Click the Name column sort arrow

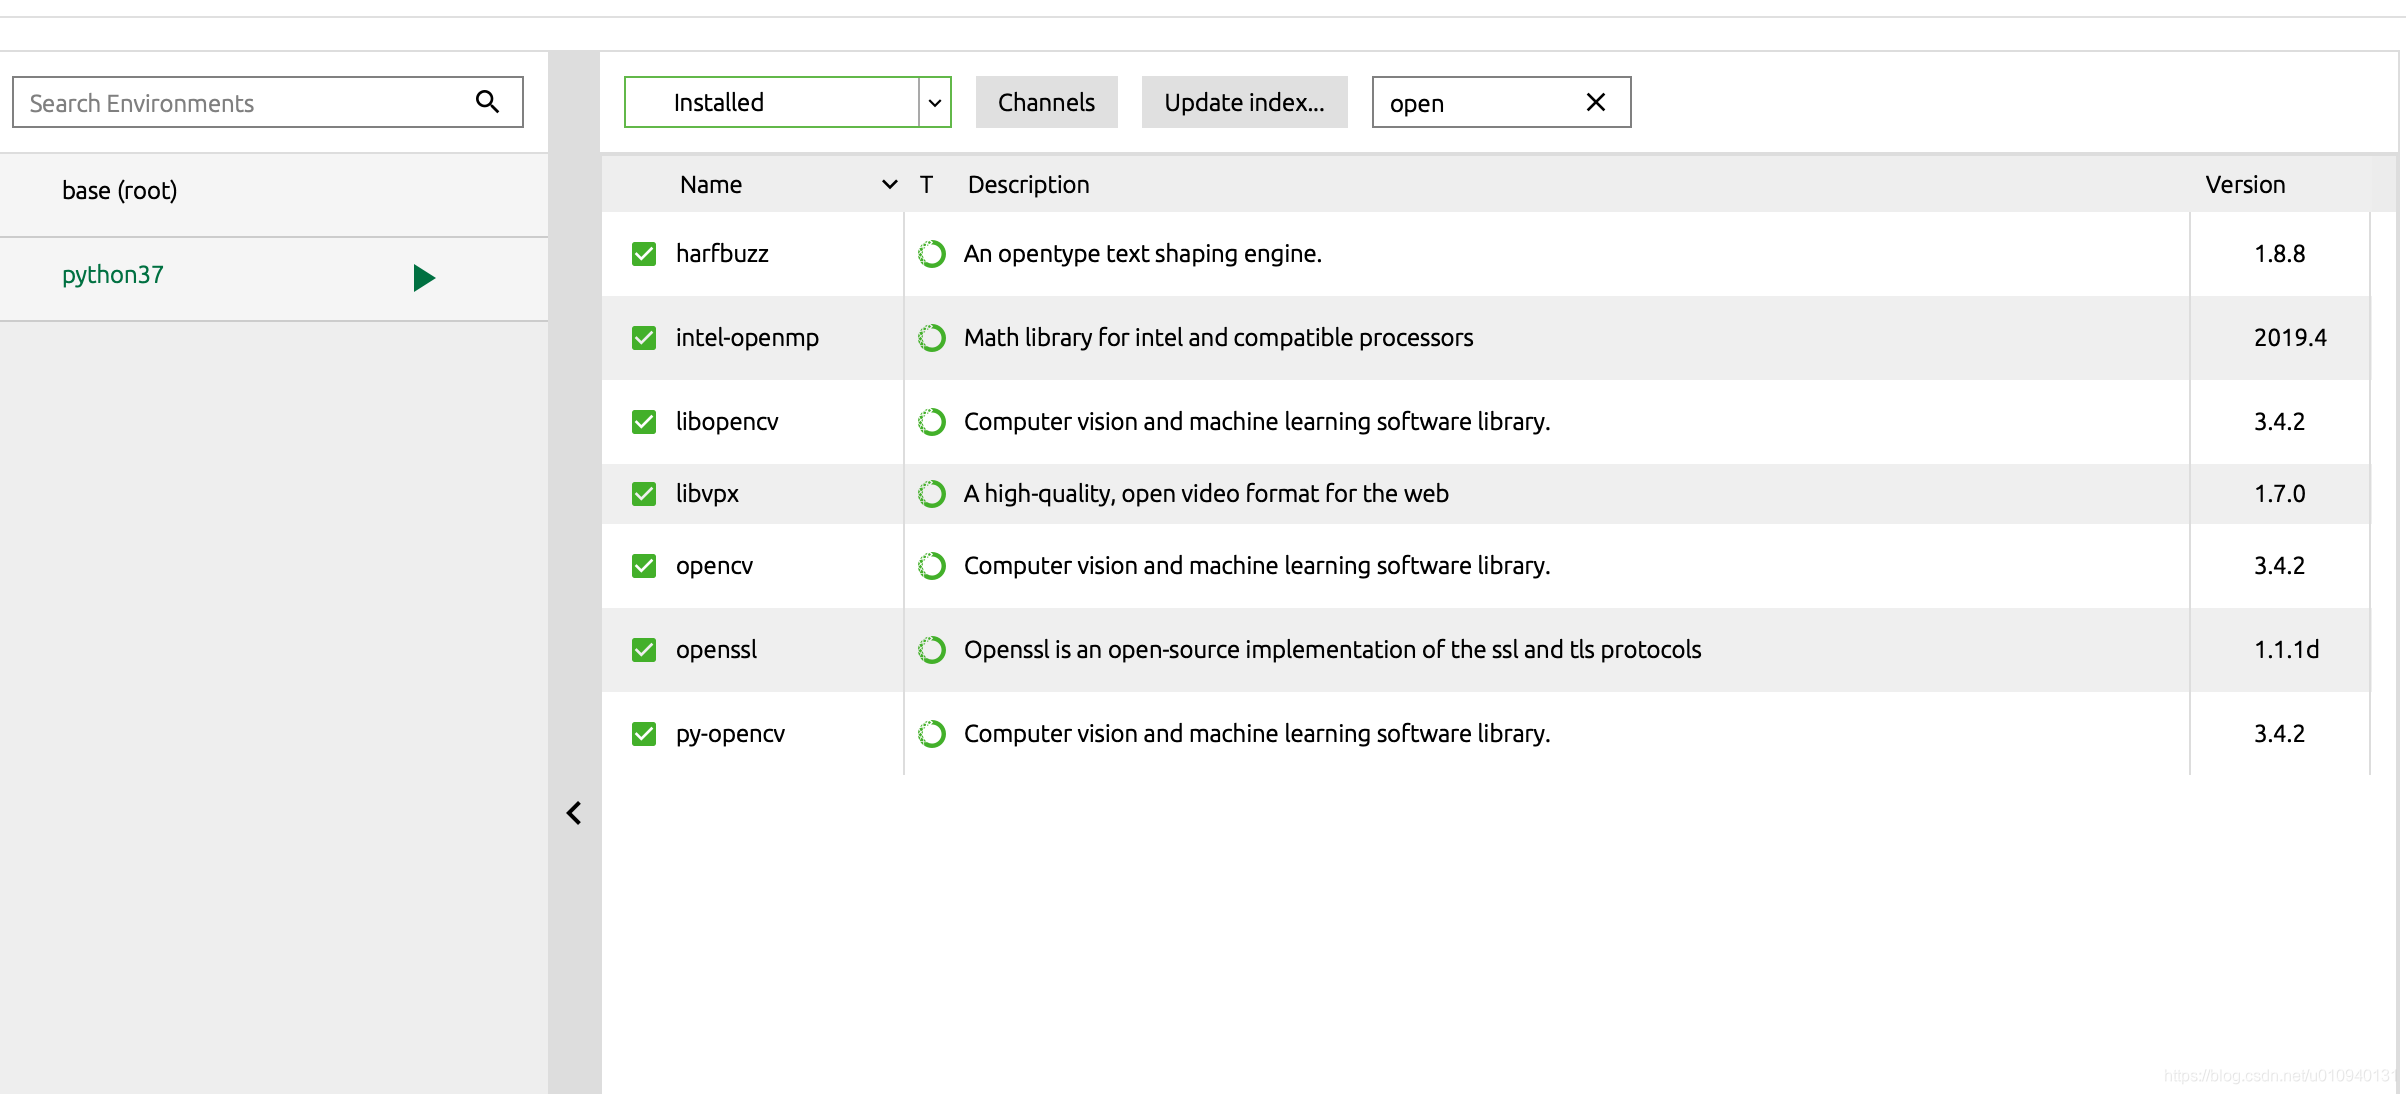(889, 184)
